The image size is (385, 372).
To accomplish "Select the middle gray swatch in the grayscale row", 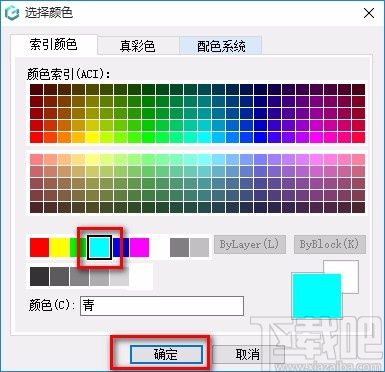I will click(79, 276).
